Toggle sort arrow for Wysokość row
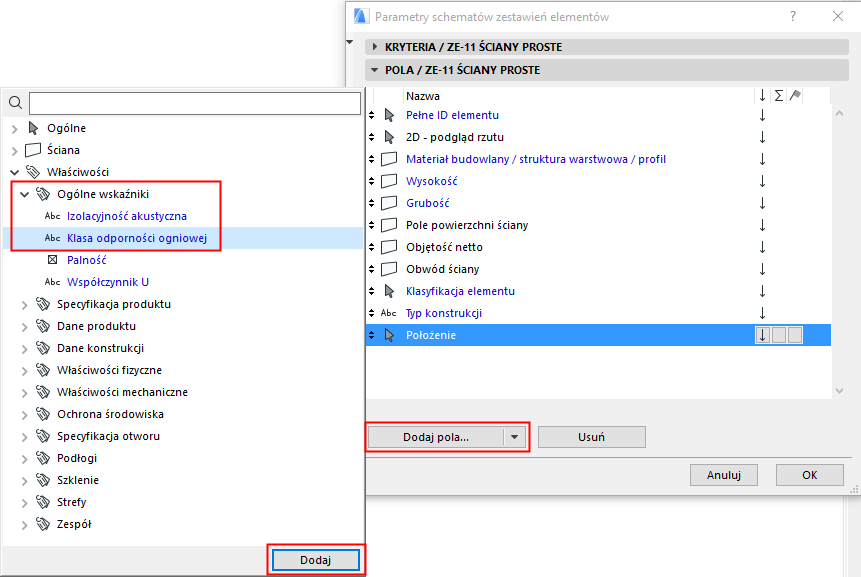The image size is (861, 577). tap(762, 181)
